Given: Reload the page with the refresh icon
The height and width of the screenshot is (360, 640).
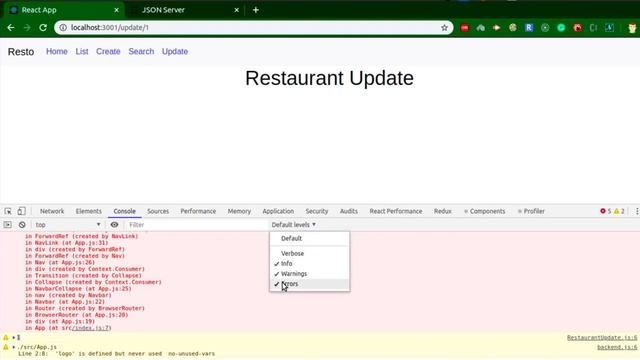Looking at the screenshot, I should pos(43,28).
